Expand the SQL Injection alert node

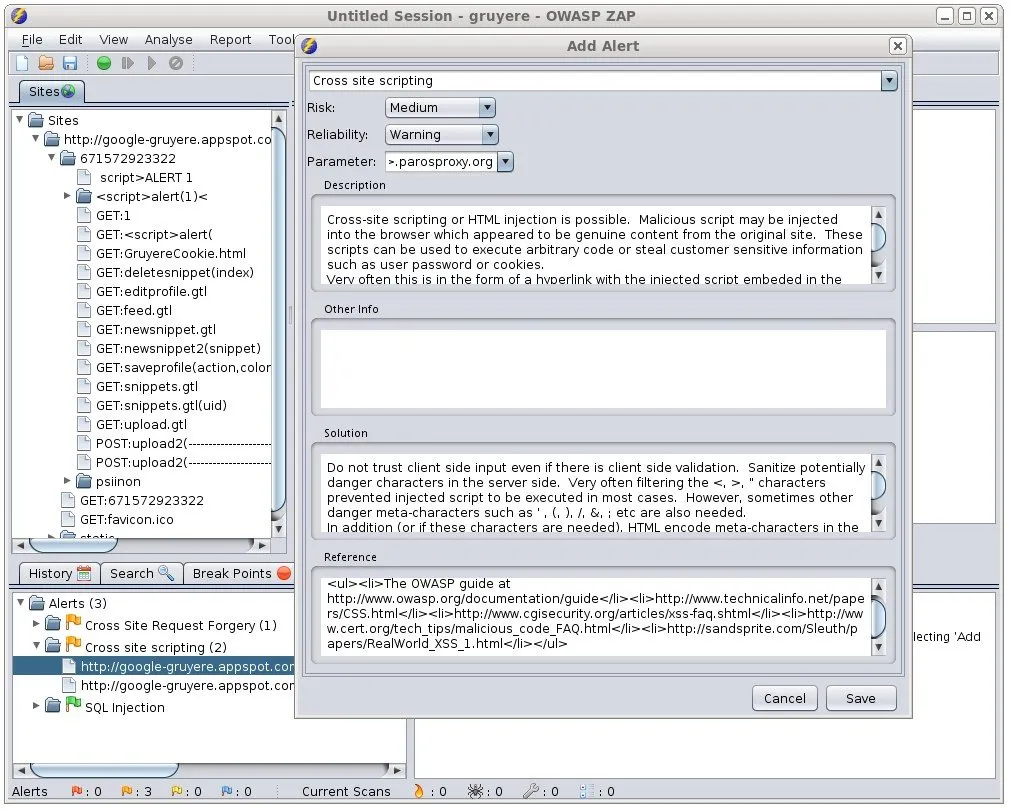(x=36, y=706)
